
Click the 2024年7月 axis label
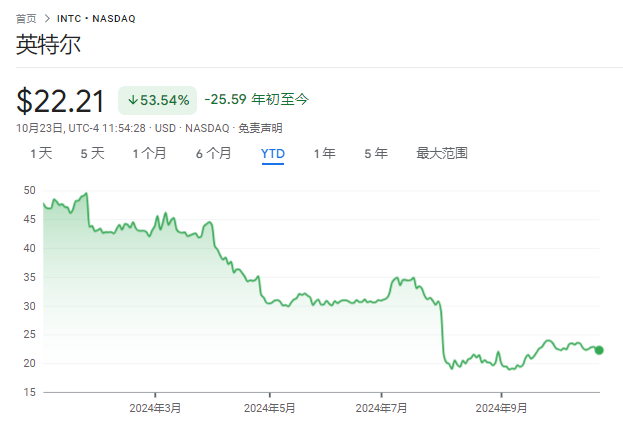(x=382, y=408)
